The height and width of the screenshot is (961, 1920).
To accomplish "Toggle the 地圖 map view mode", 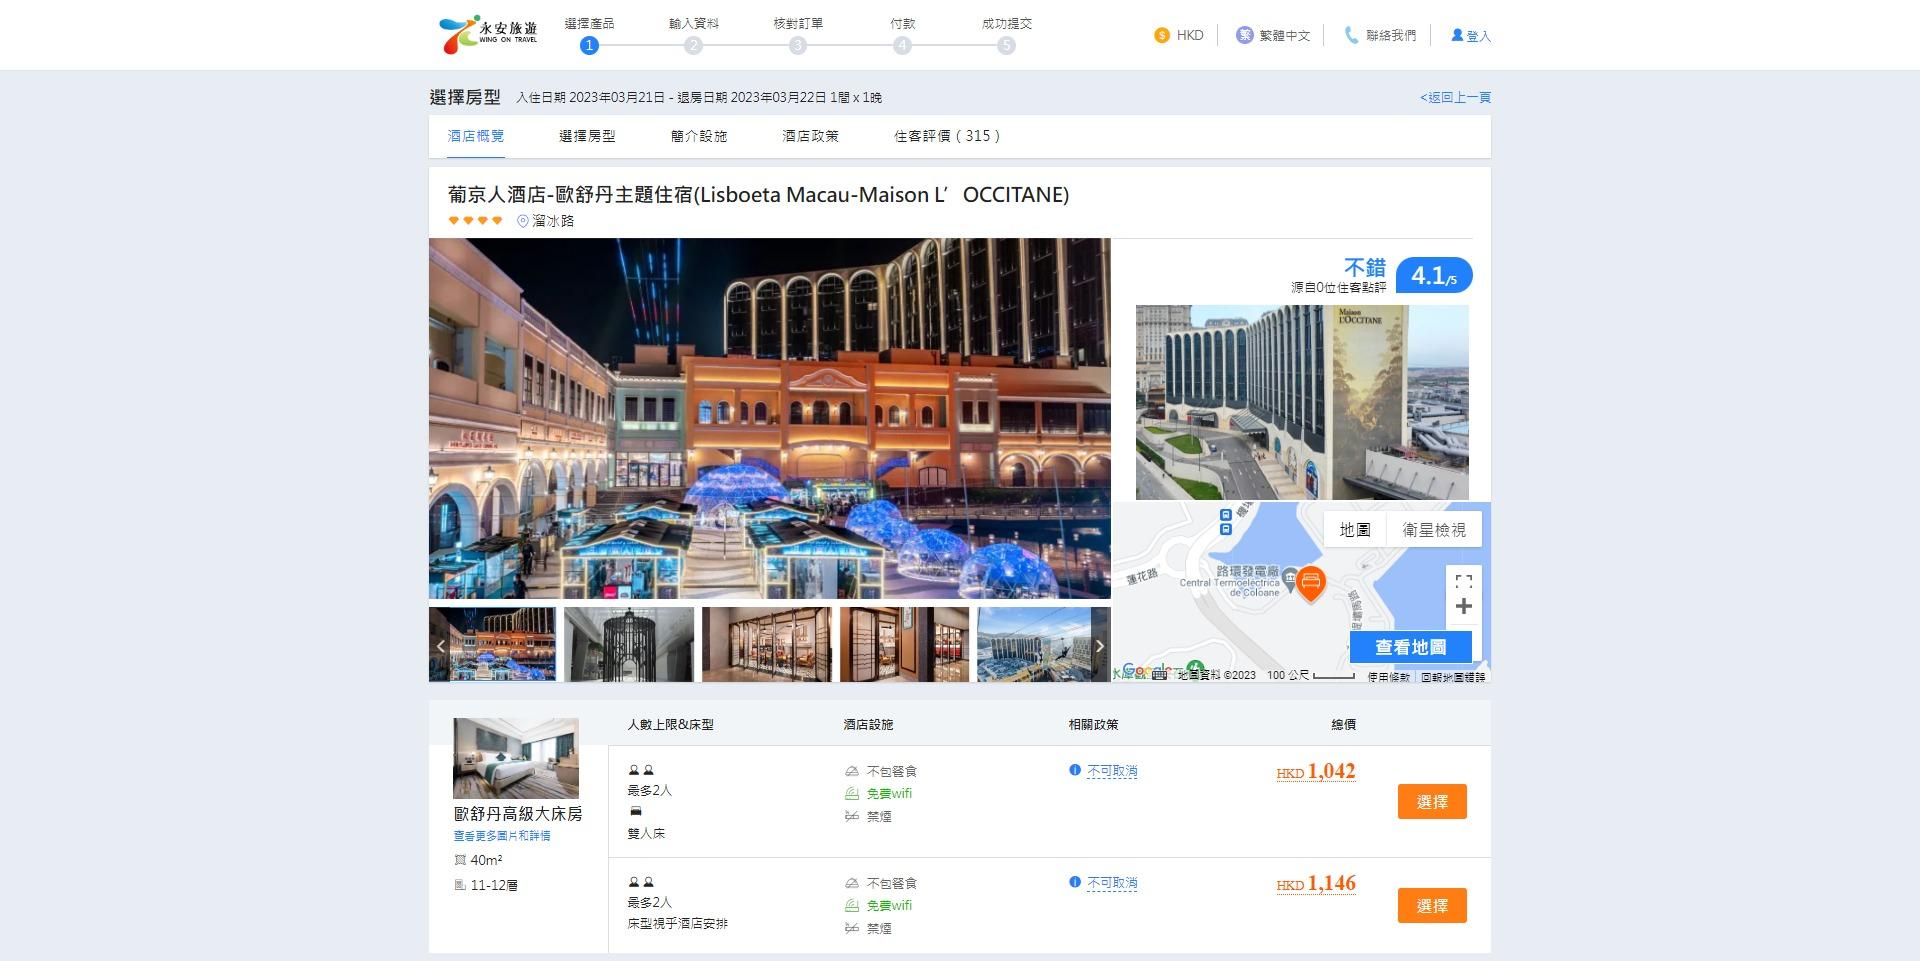I will click(1355, 529).
